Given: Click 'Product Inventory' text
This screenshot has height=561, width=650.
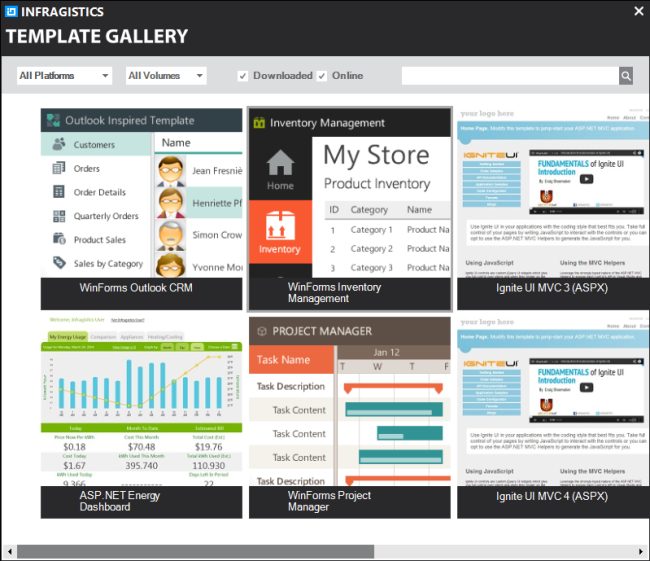Looking at the screenshot, I should (377, 184).
